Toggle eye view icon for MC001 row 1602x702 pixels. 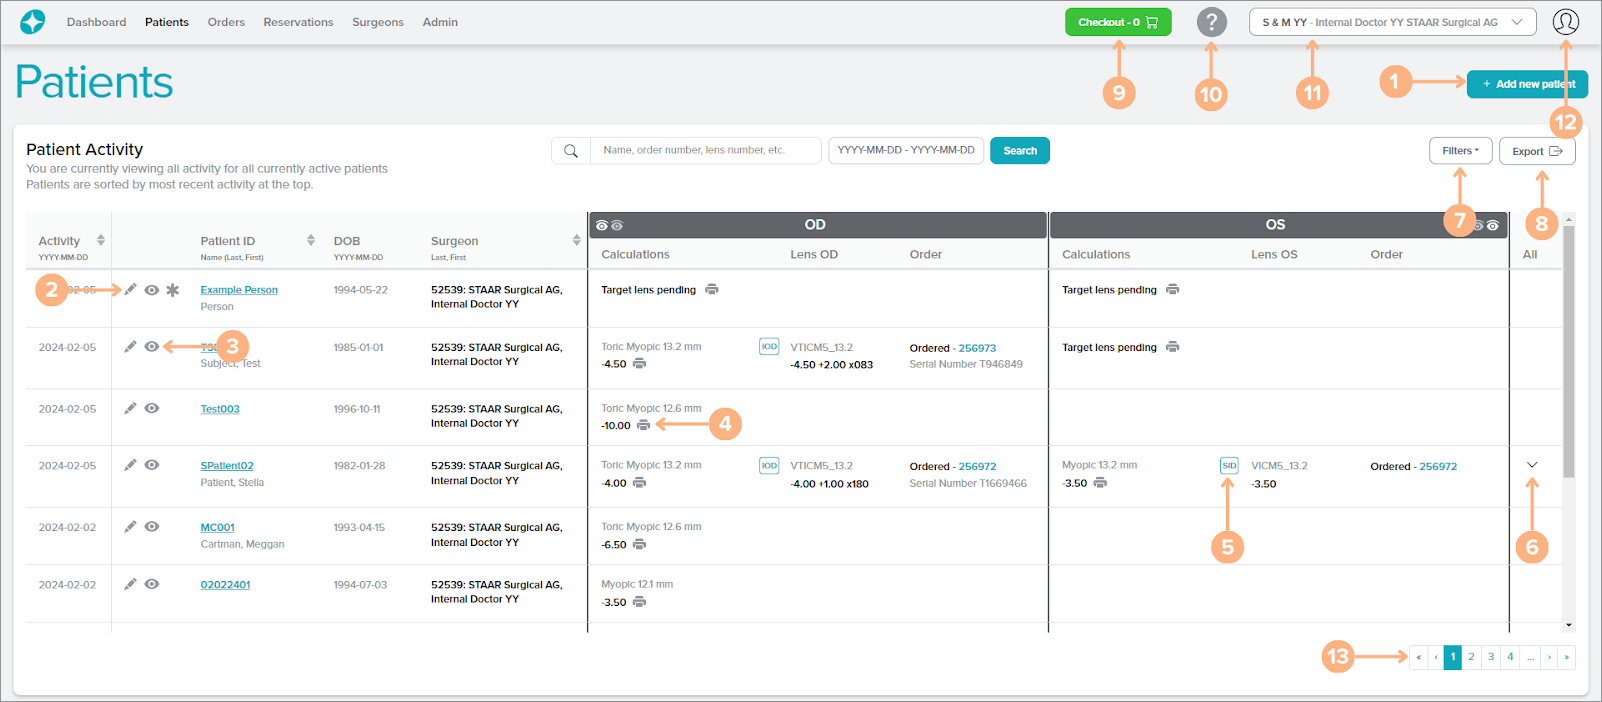pyautogui.click(x=152, y=527)
